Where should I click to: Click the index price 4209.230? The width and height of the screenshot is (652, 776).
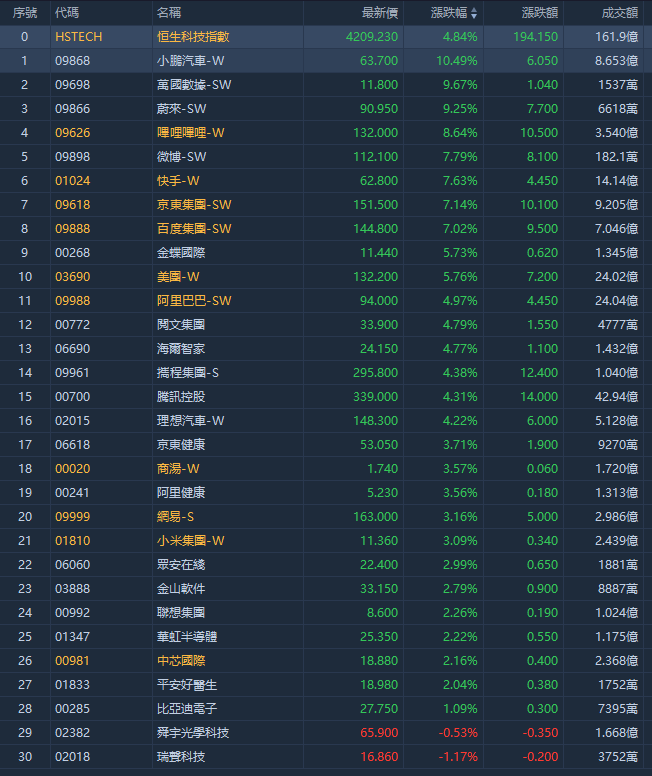click(372, 37)
